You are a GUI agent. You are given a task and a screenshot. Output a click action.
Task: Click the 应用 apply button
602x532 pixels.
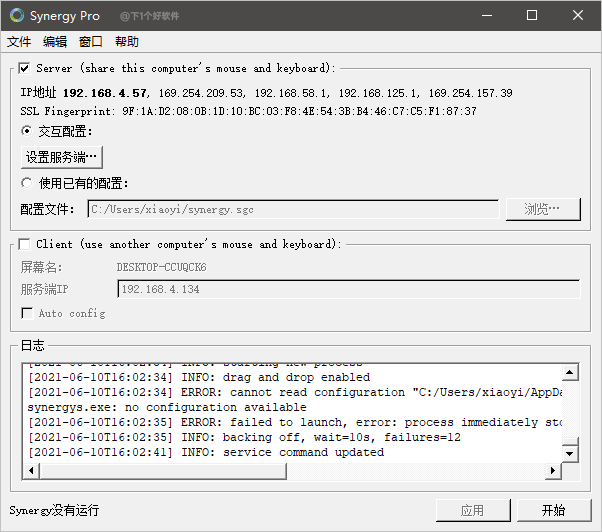473,510
